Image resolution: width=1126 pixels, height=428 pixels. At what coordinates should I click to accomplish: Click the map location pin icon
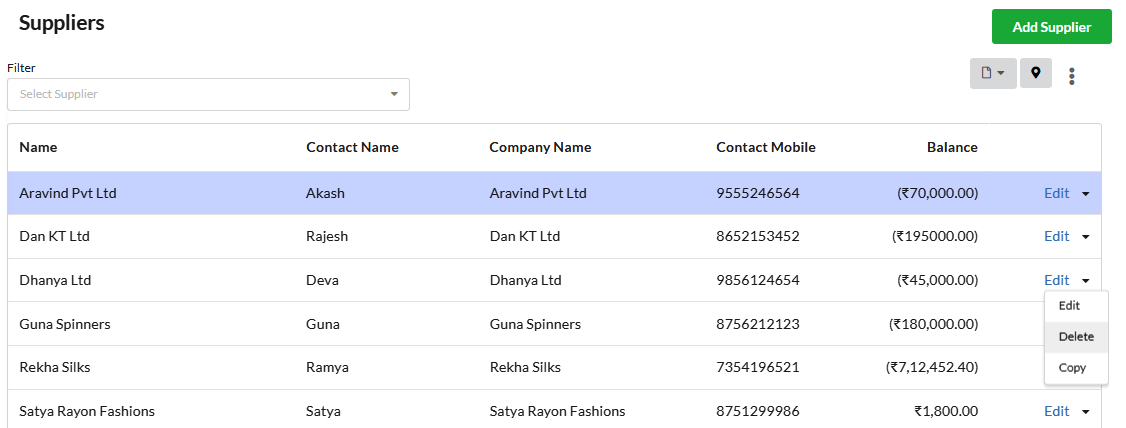click(1036, 73)
